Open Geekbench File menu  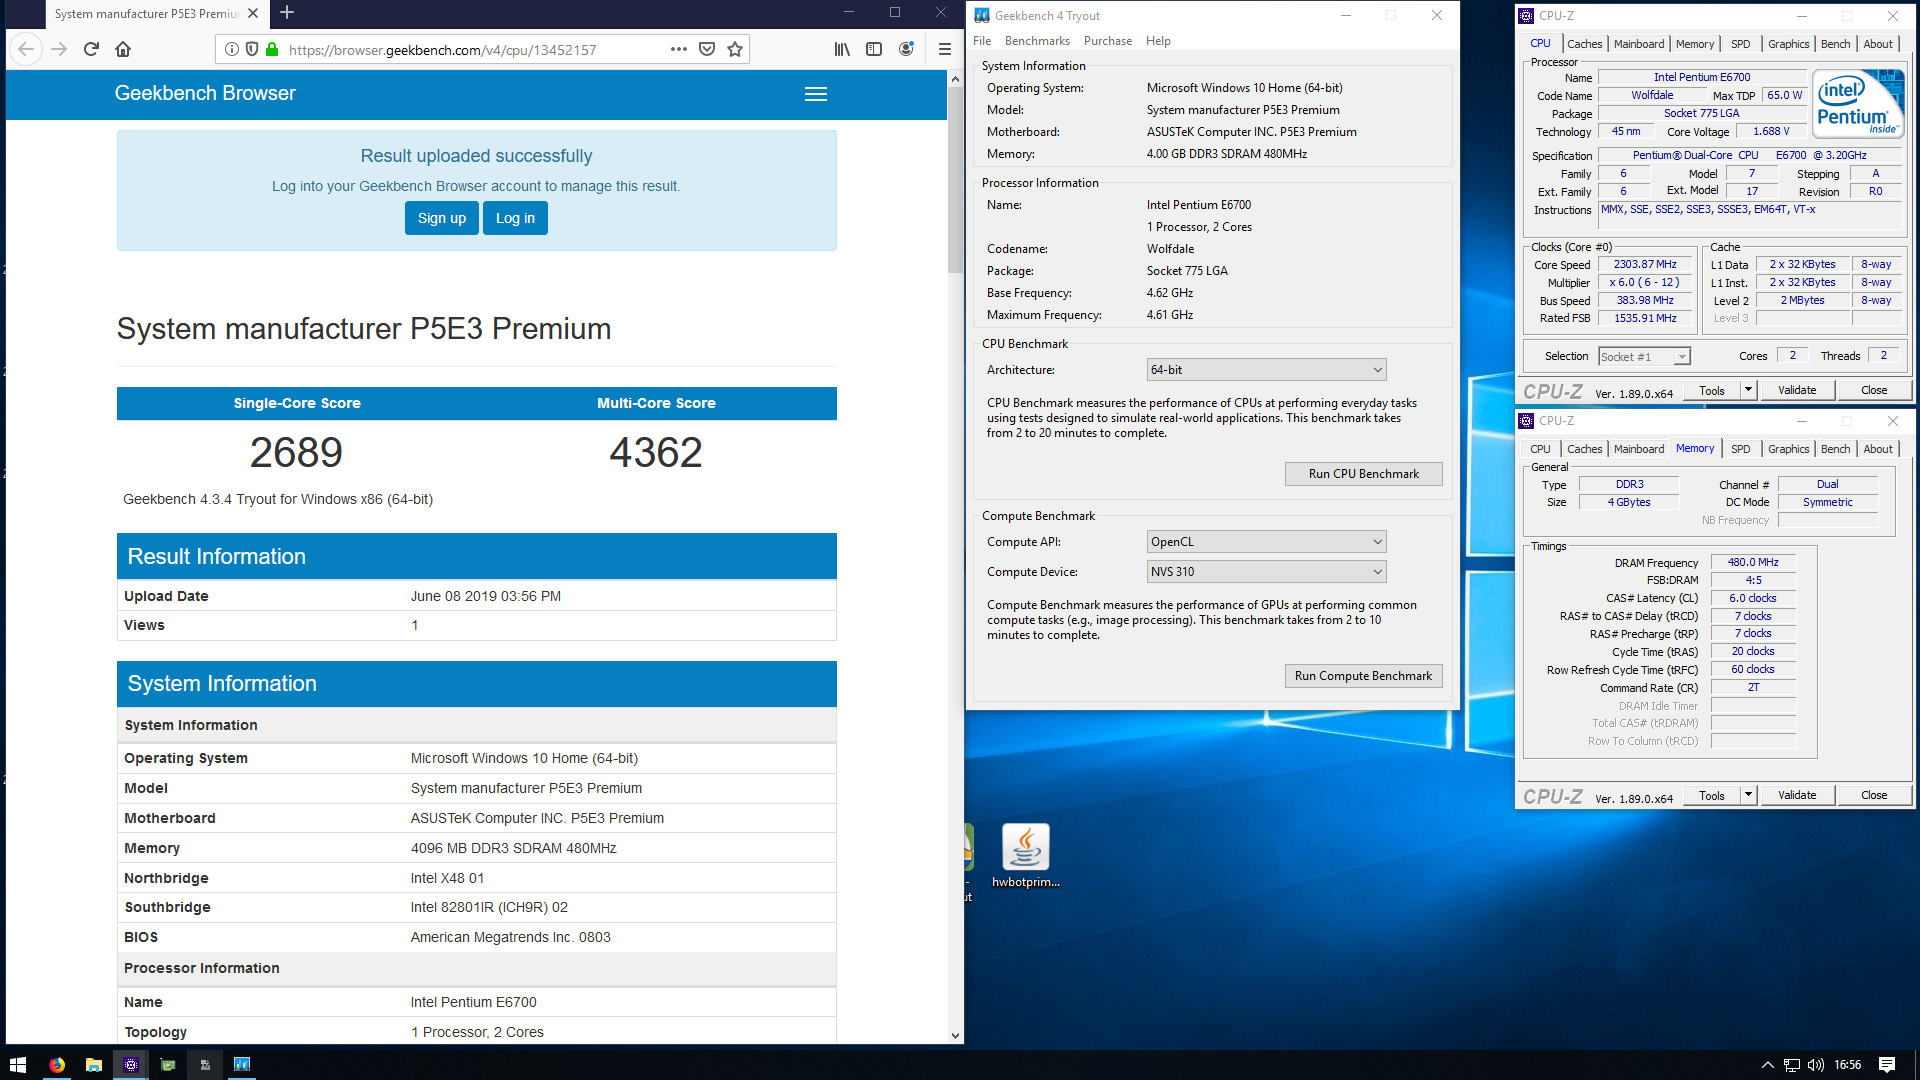click(x=982, y=41)
